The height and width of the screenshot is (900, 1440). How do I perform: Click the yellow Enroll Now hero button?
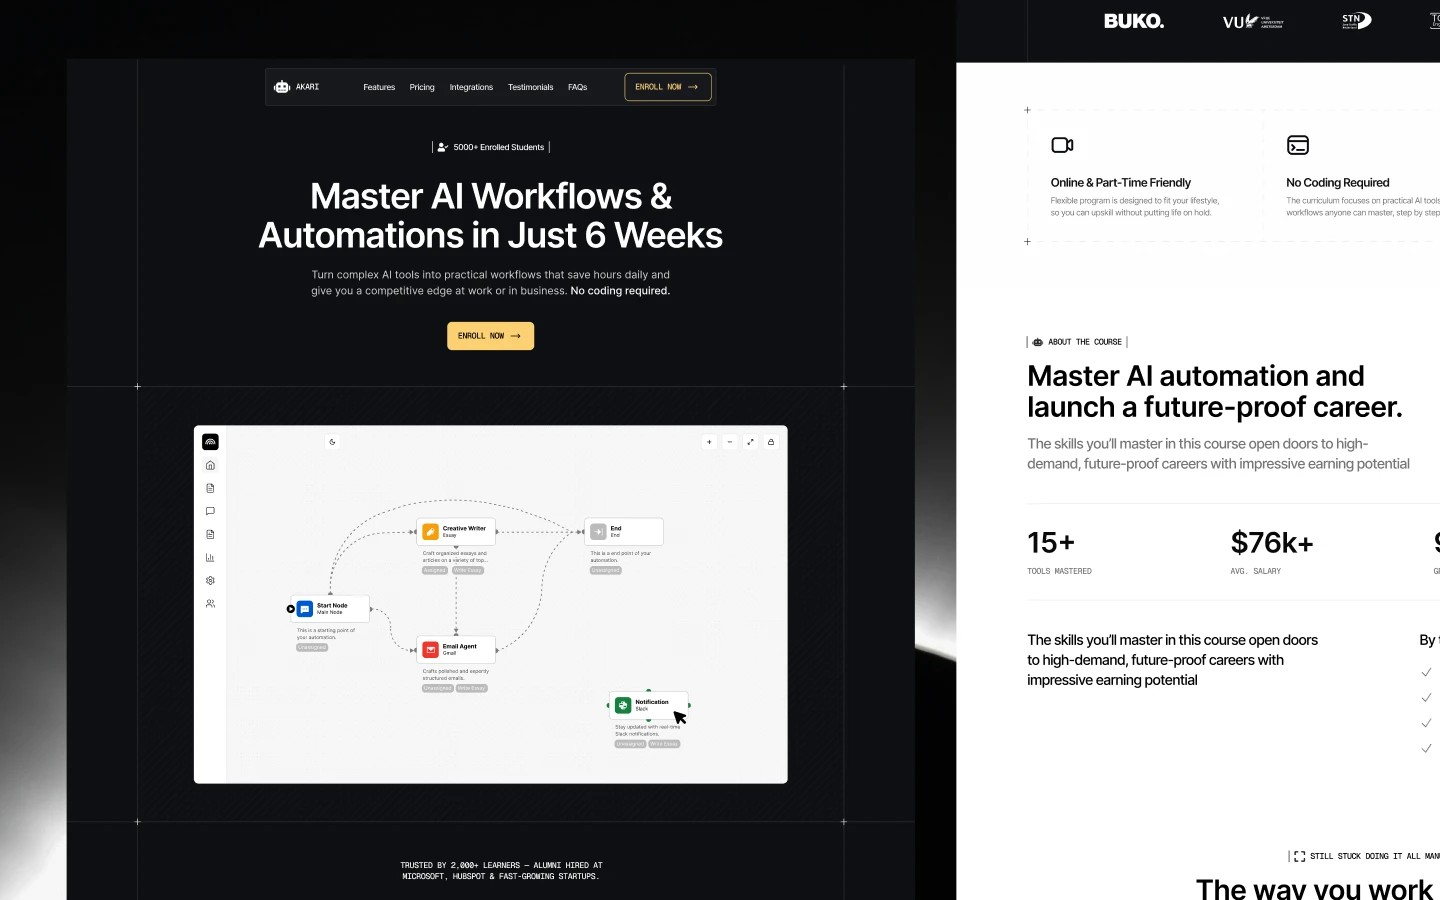[x=490, y=336]
